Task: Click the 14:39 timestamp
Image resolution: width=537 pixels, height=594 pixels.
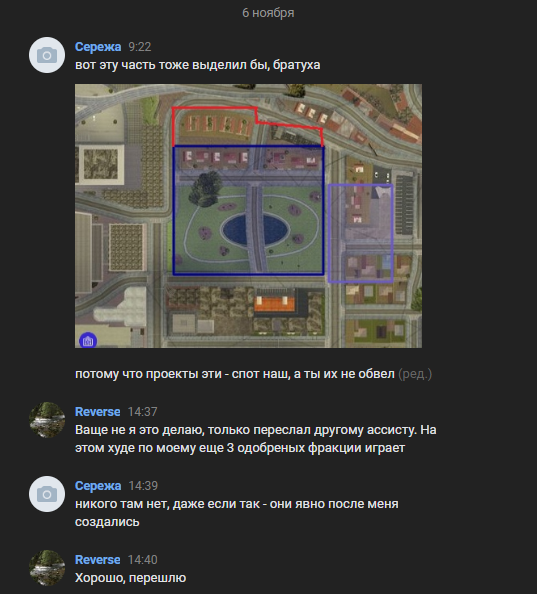Action: [143, 486]
